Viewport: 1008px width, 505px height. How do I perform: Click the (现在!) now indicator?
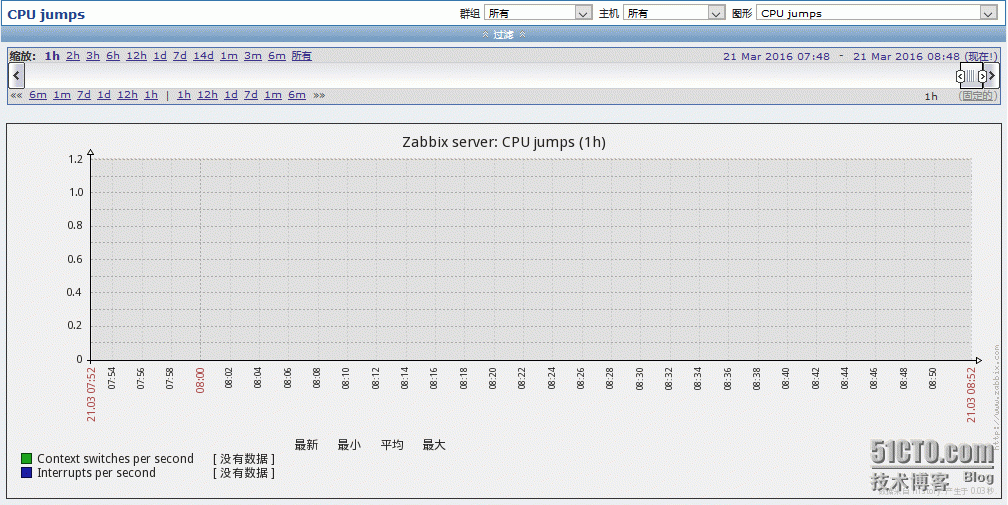pyautogui.click(x=981, y=57)
